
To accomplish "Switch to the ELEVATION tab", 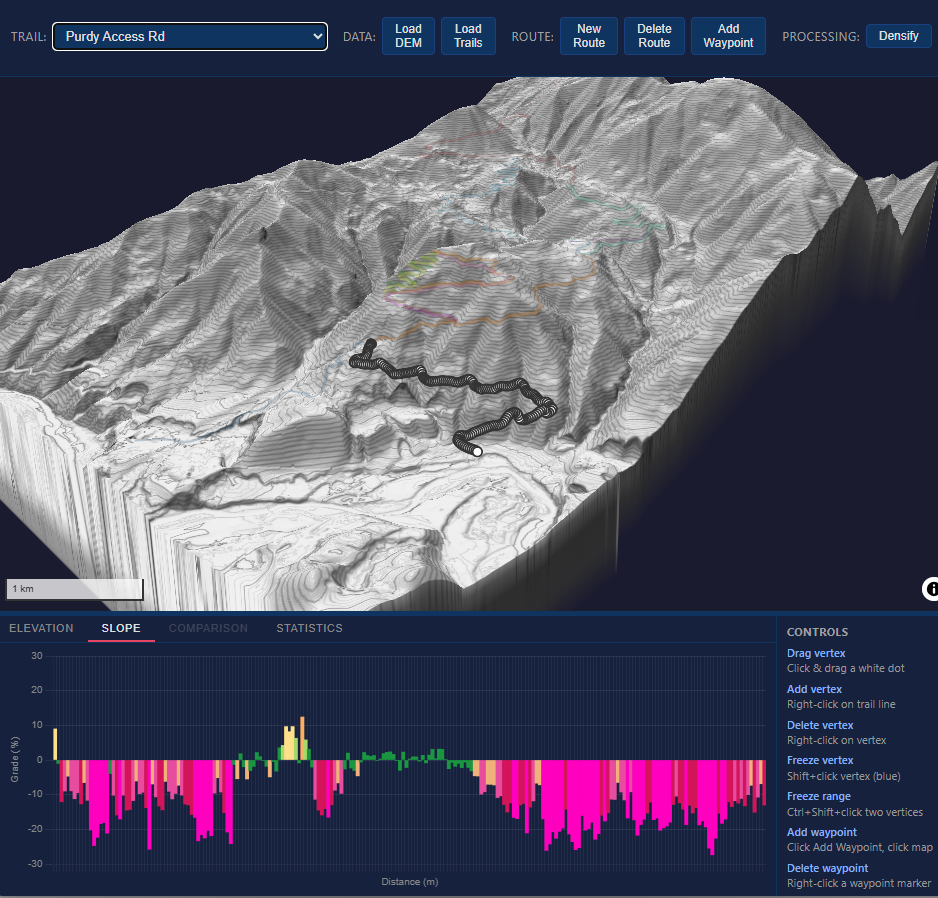I will tap(41, 628).
